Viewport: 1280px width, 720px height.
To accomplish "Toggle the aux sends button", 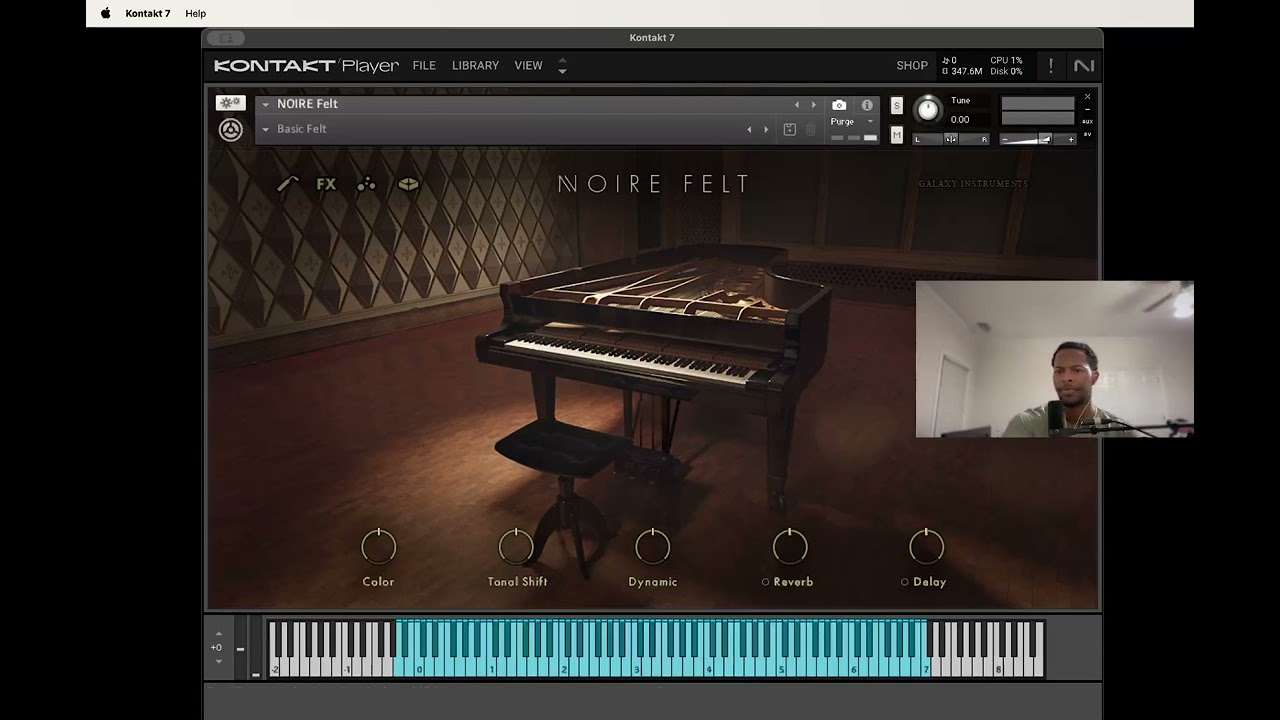I will 1087,121.
